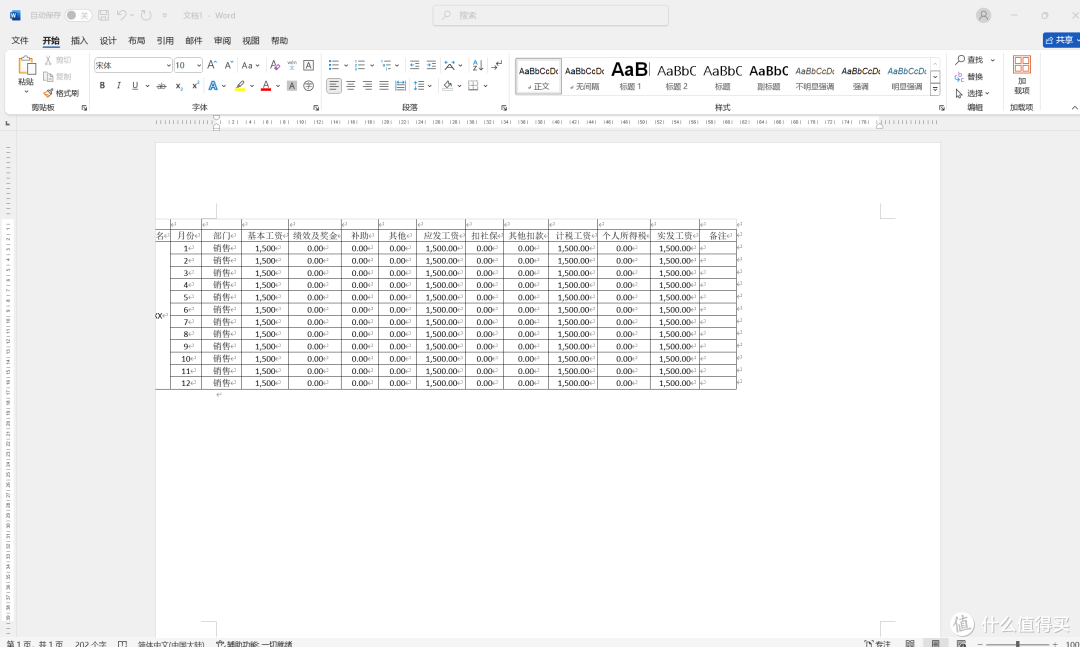
Task: Align text left
Action: point(334,85)
